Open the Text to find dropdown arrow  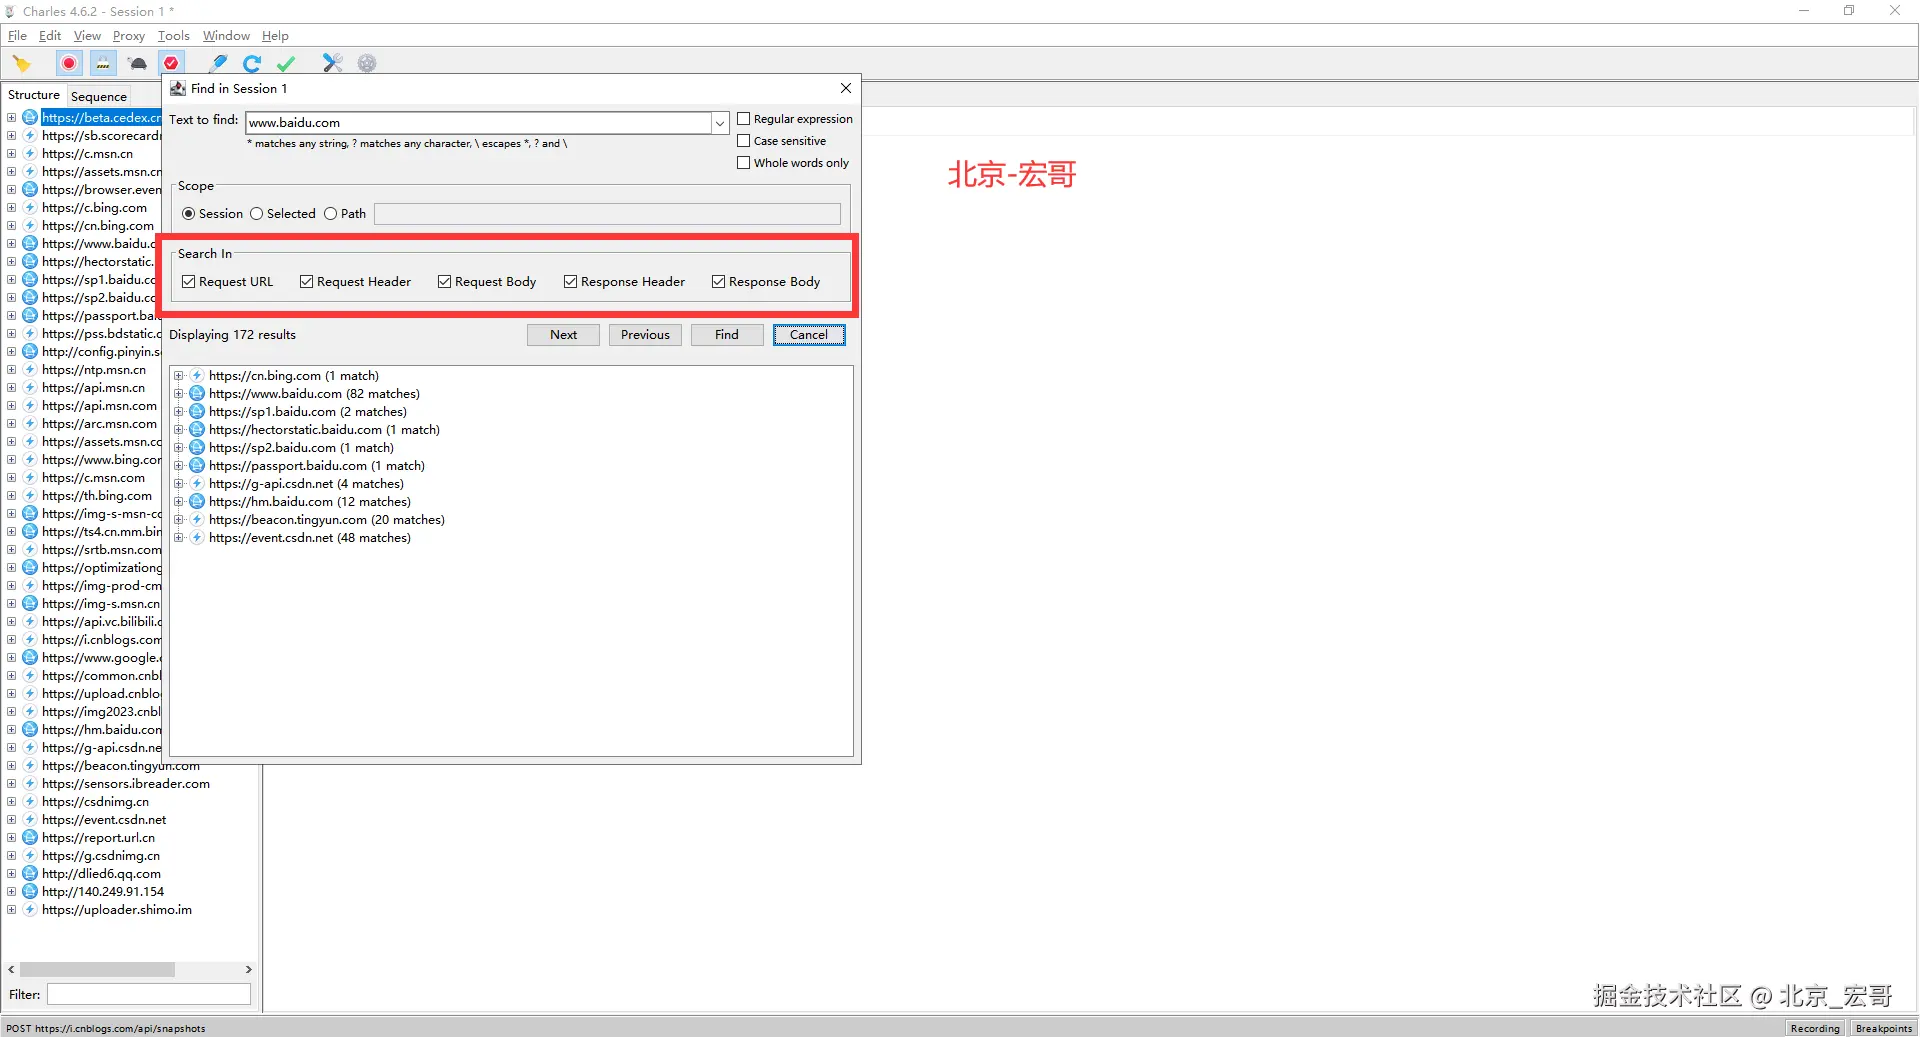coord(720,123)
